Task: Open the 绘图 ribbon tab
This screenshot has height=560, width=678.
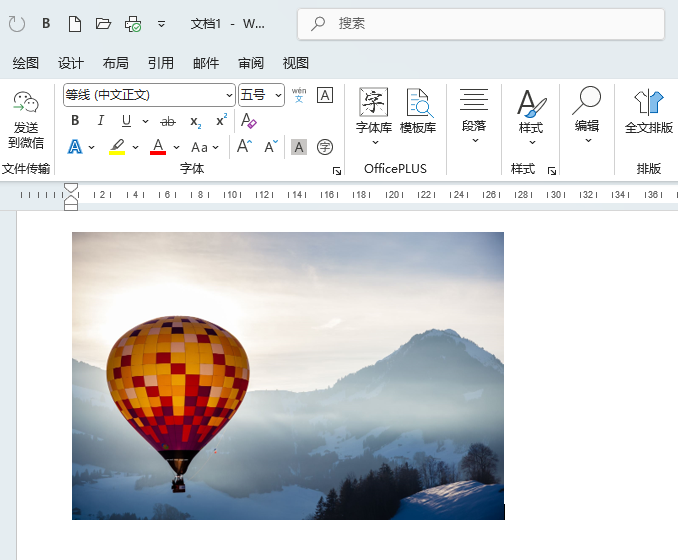Action: click(26, 63)
